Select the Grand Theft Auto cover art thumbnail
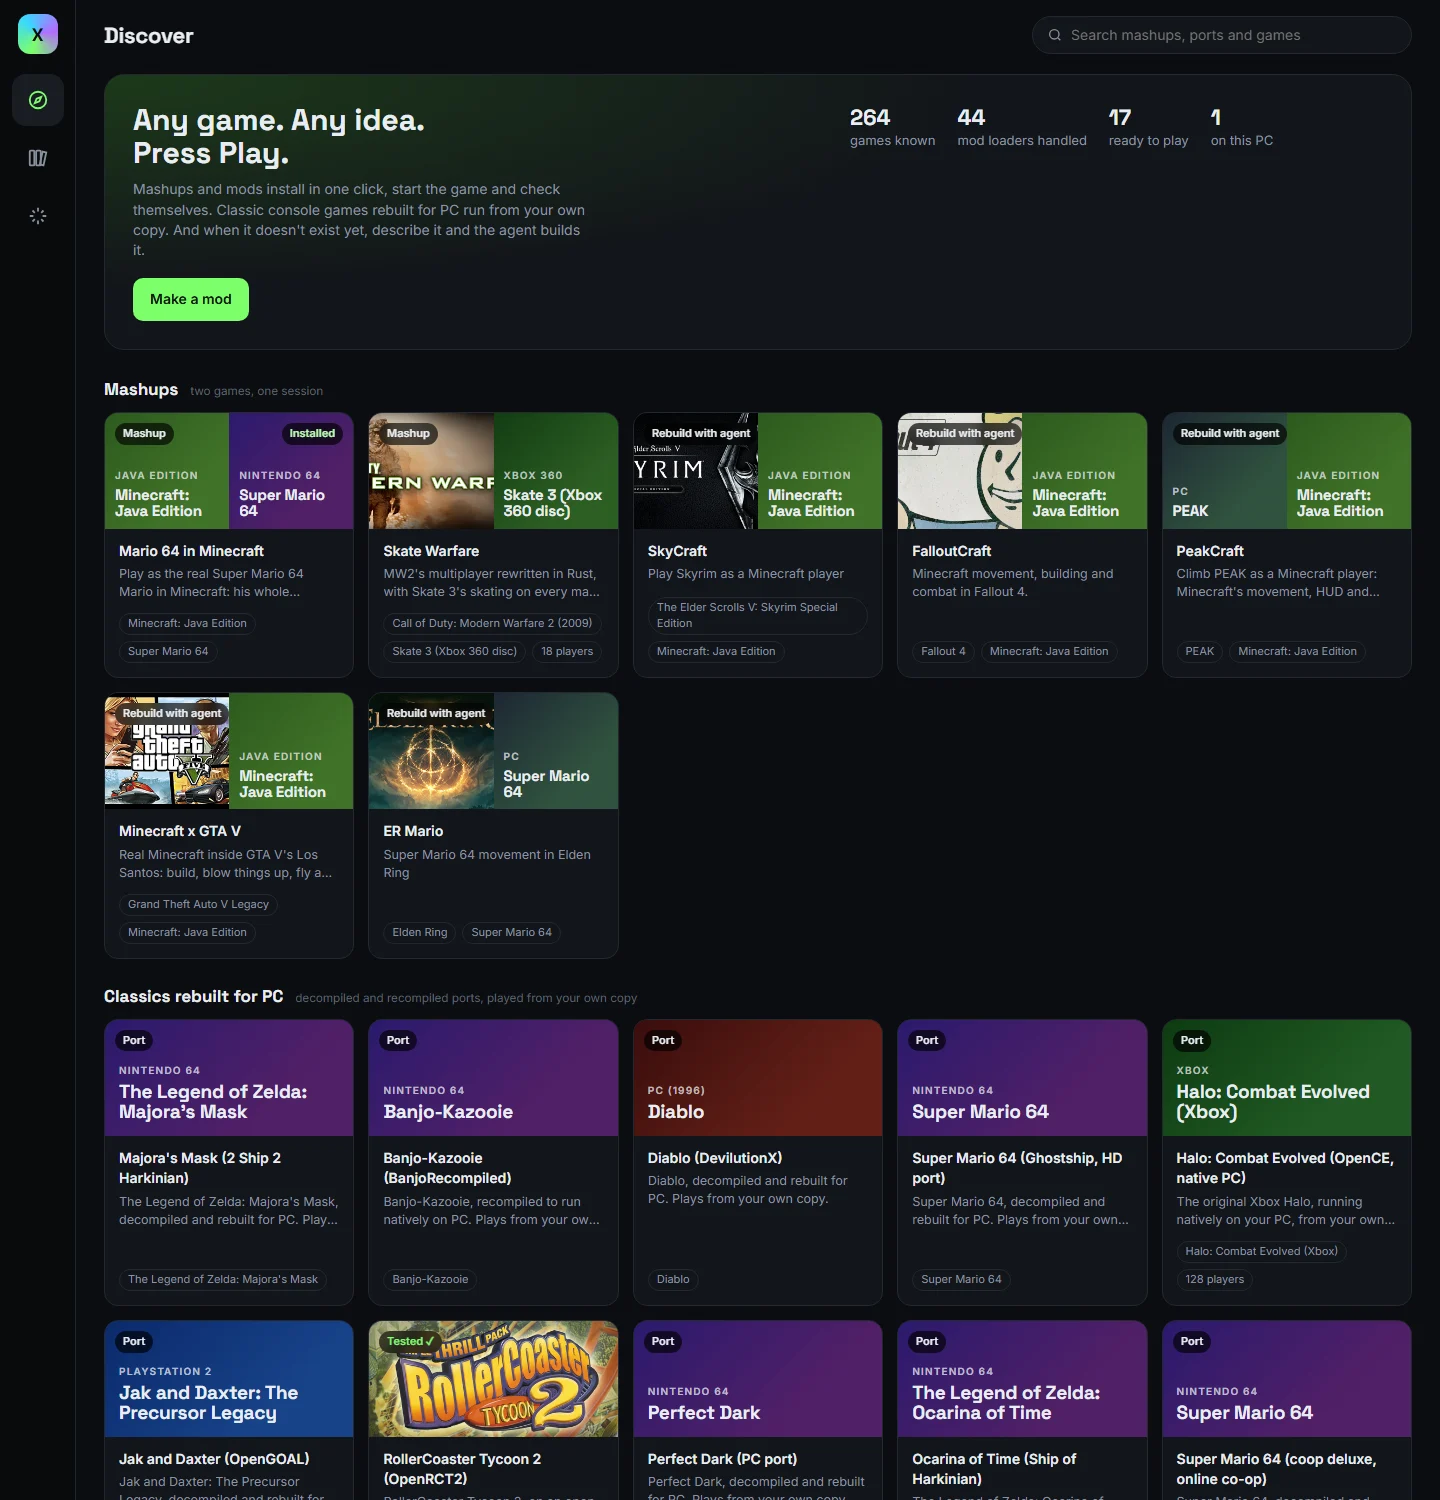This screenshot has height=1500, width=1440. 167,751
